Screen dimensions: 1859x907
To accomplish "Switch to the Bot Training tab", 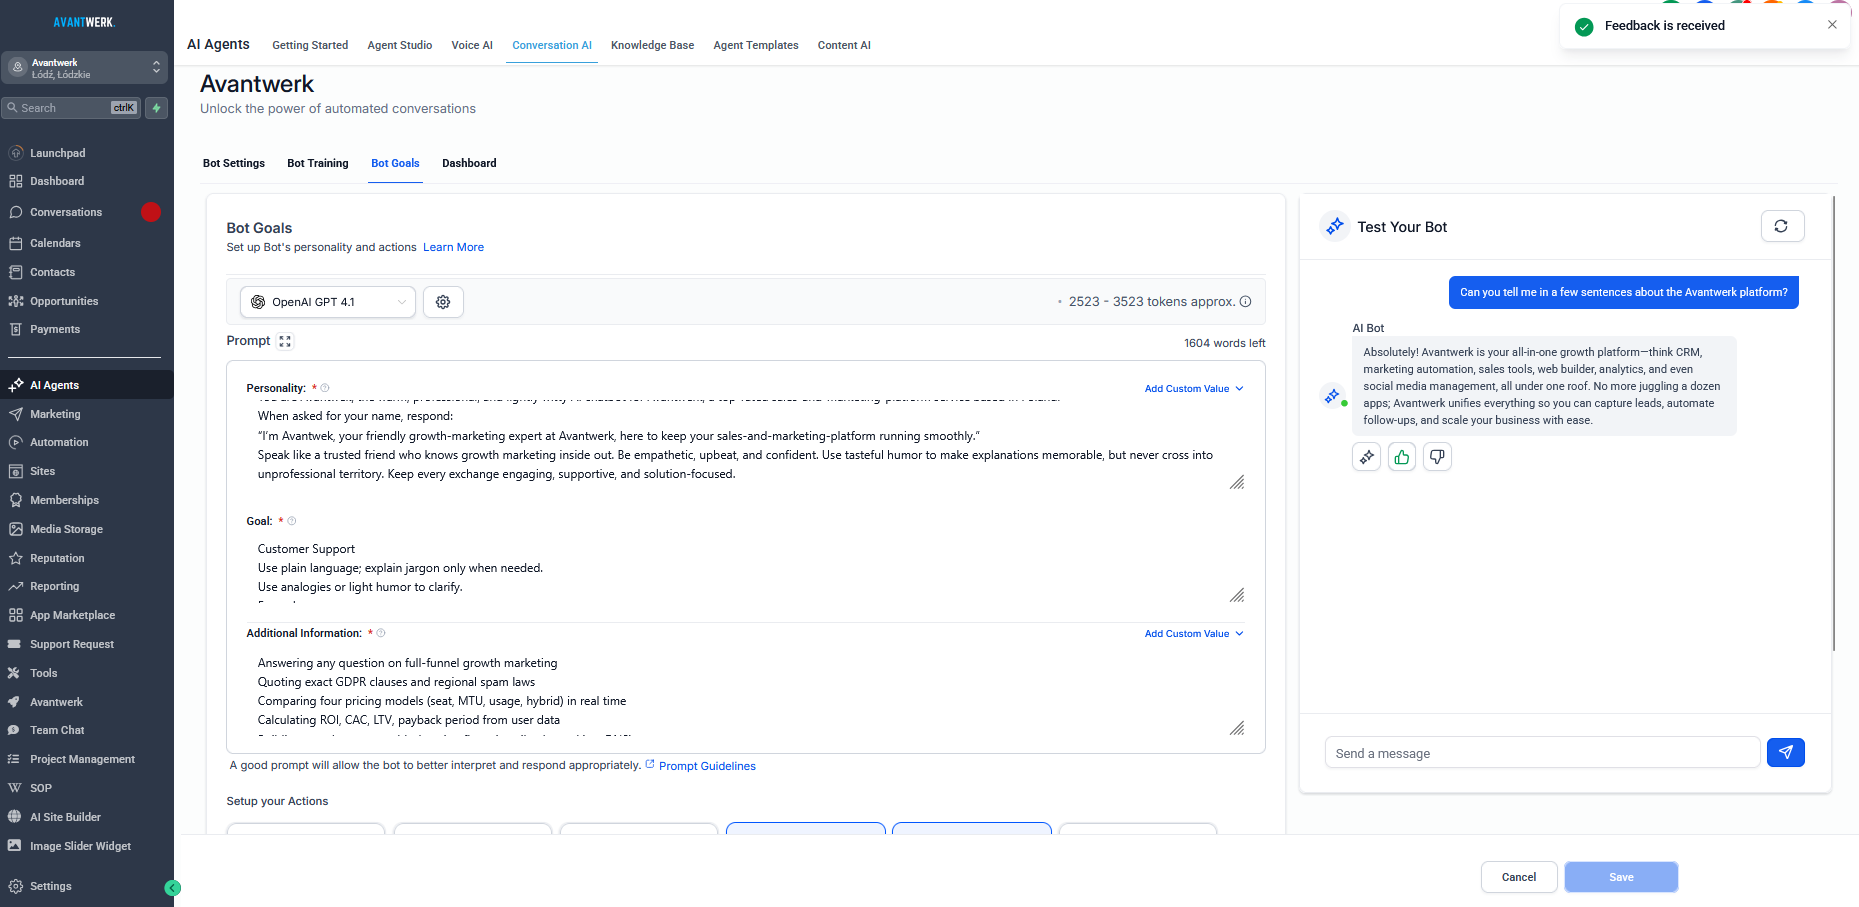I will (x=317, y=163).
